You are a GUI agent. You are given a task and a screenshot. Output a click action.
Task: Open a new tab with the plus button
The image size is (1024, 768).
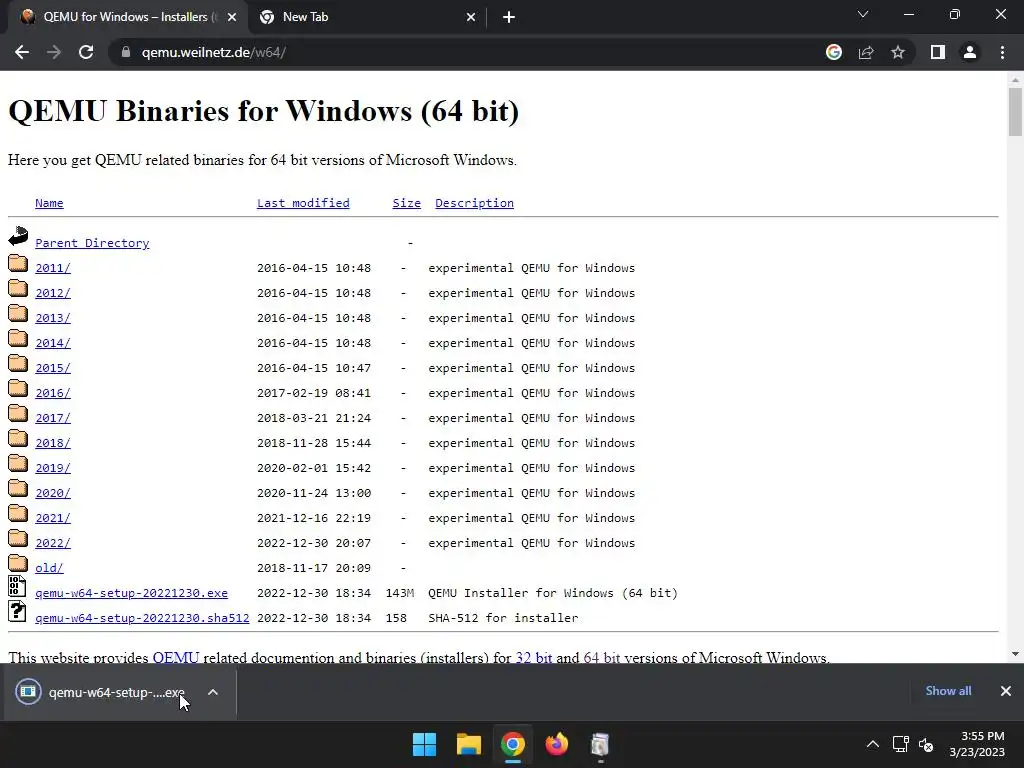(509, 18)
